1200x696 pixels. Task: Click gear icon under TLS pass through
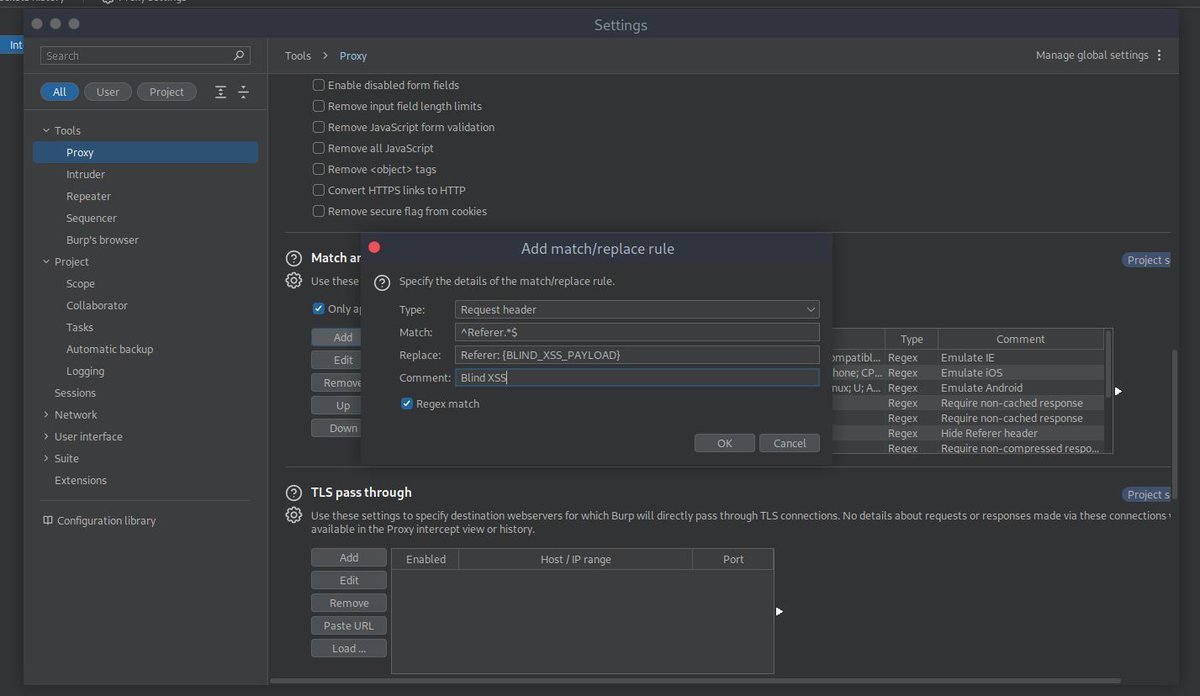coord(294,515)
